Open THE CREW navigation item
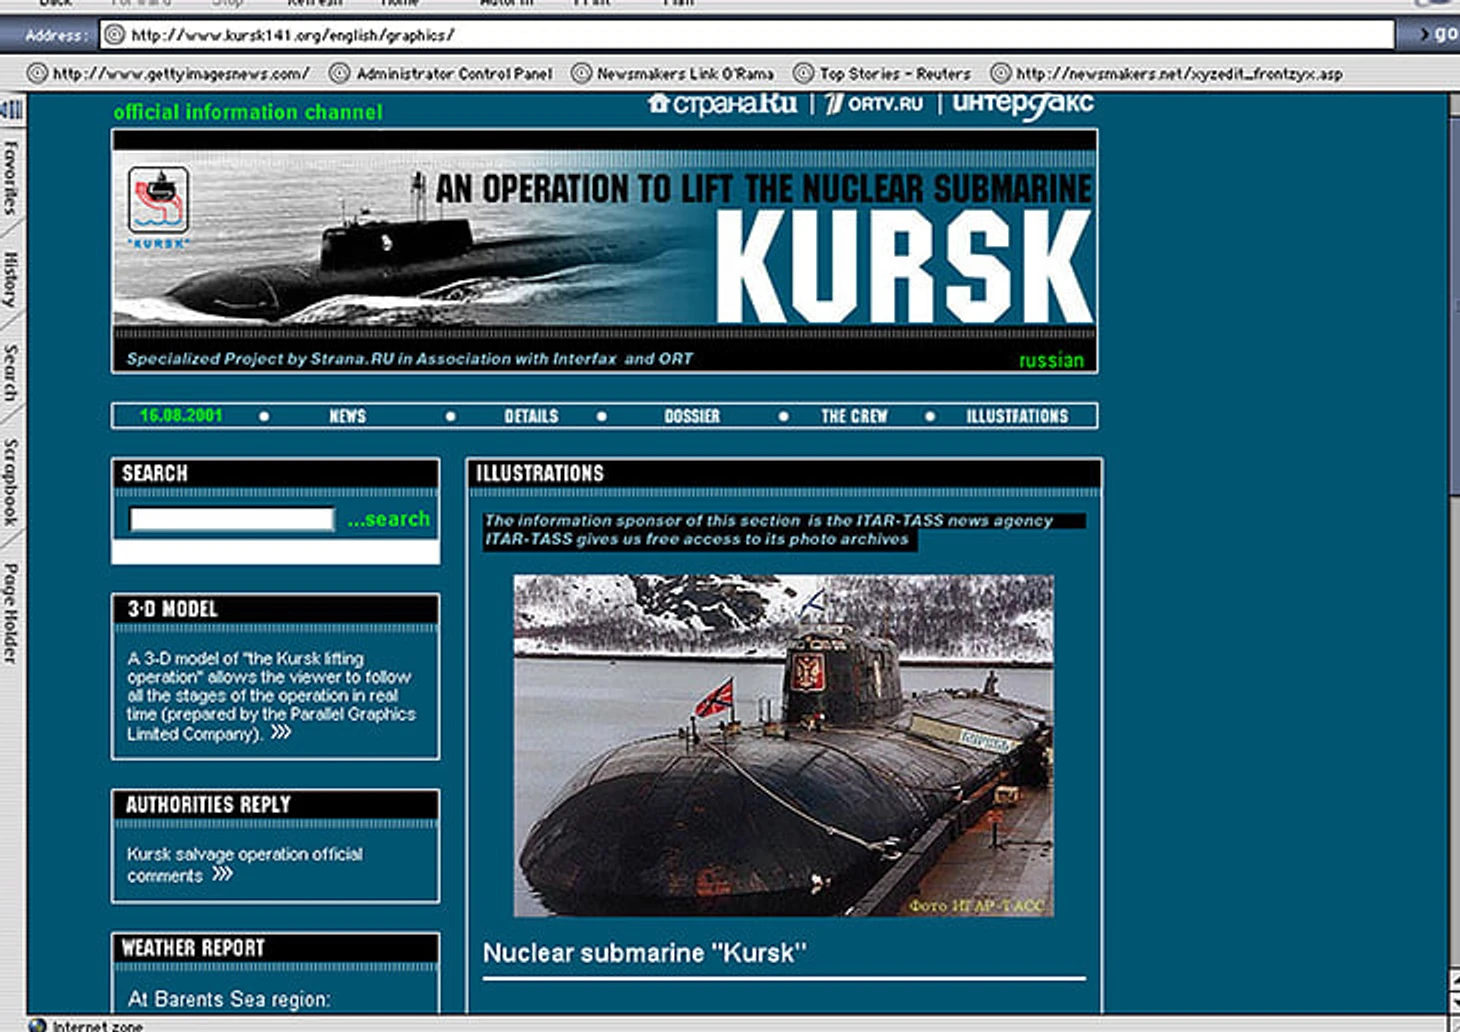 [854, 416]
